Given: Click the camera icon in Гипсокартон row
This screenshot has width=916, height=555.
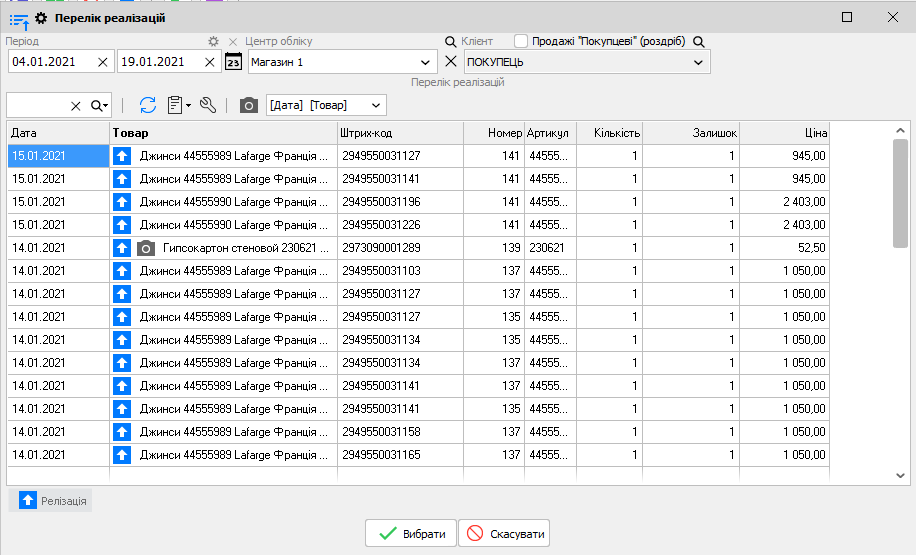Looking at the screenshot, I should [x=146, y=248].
